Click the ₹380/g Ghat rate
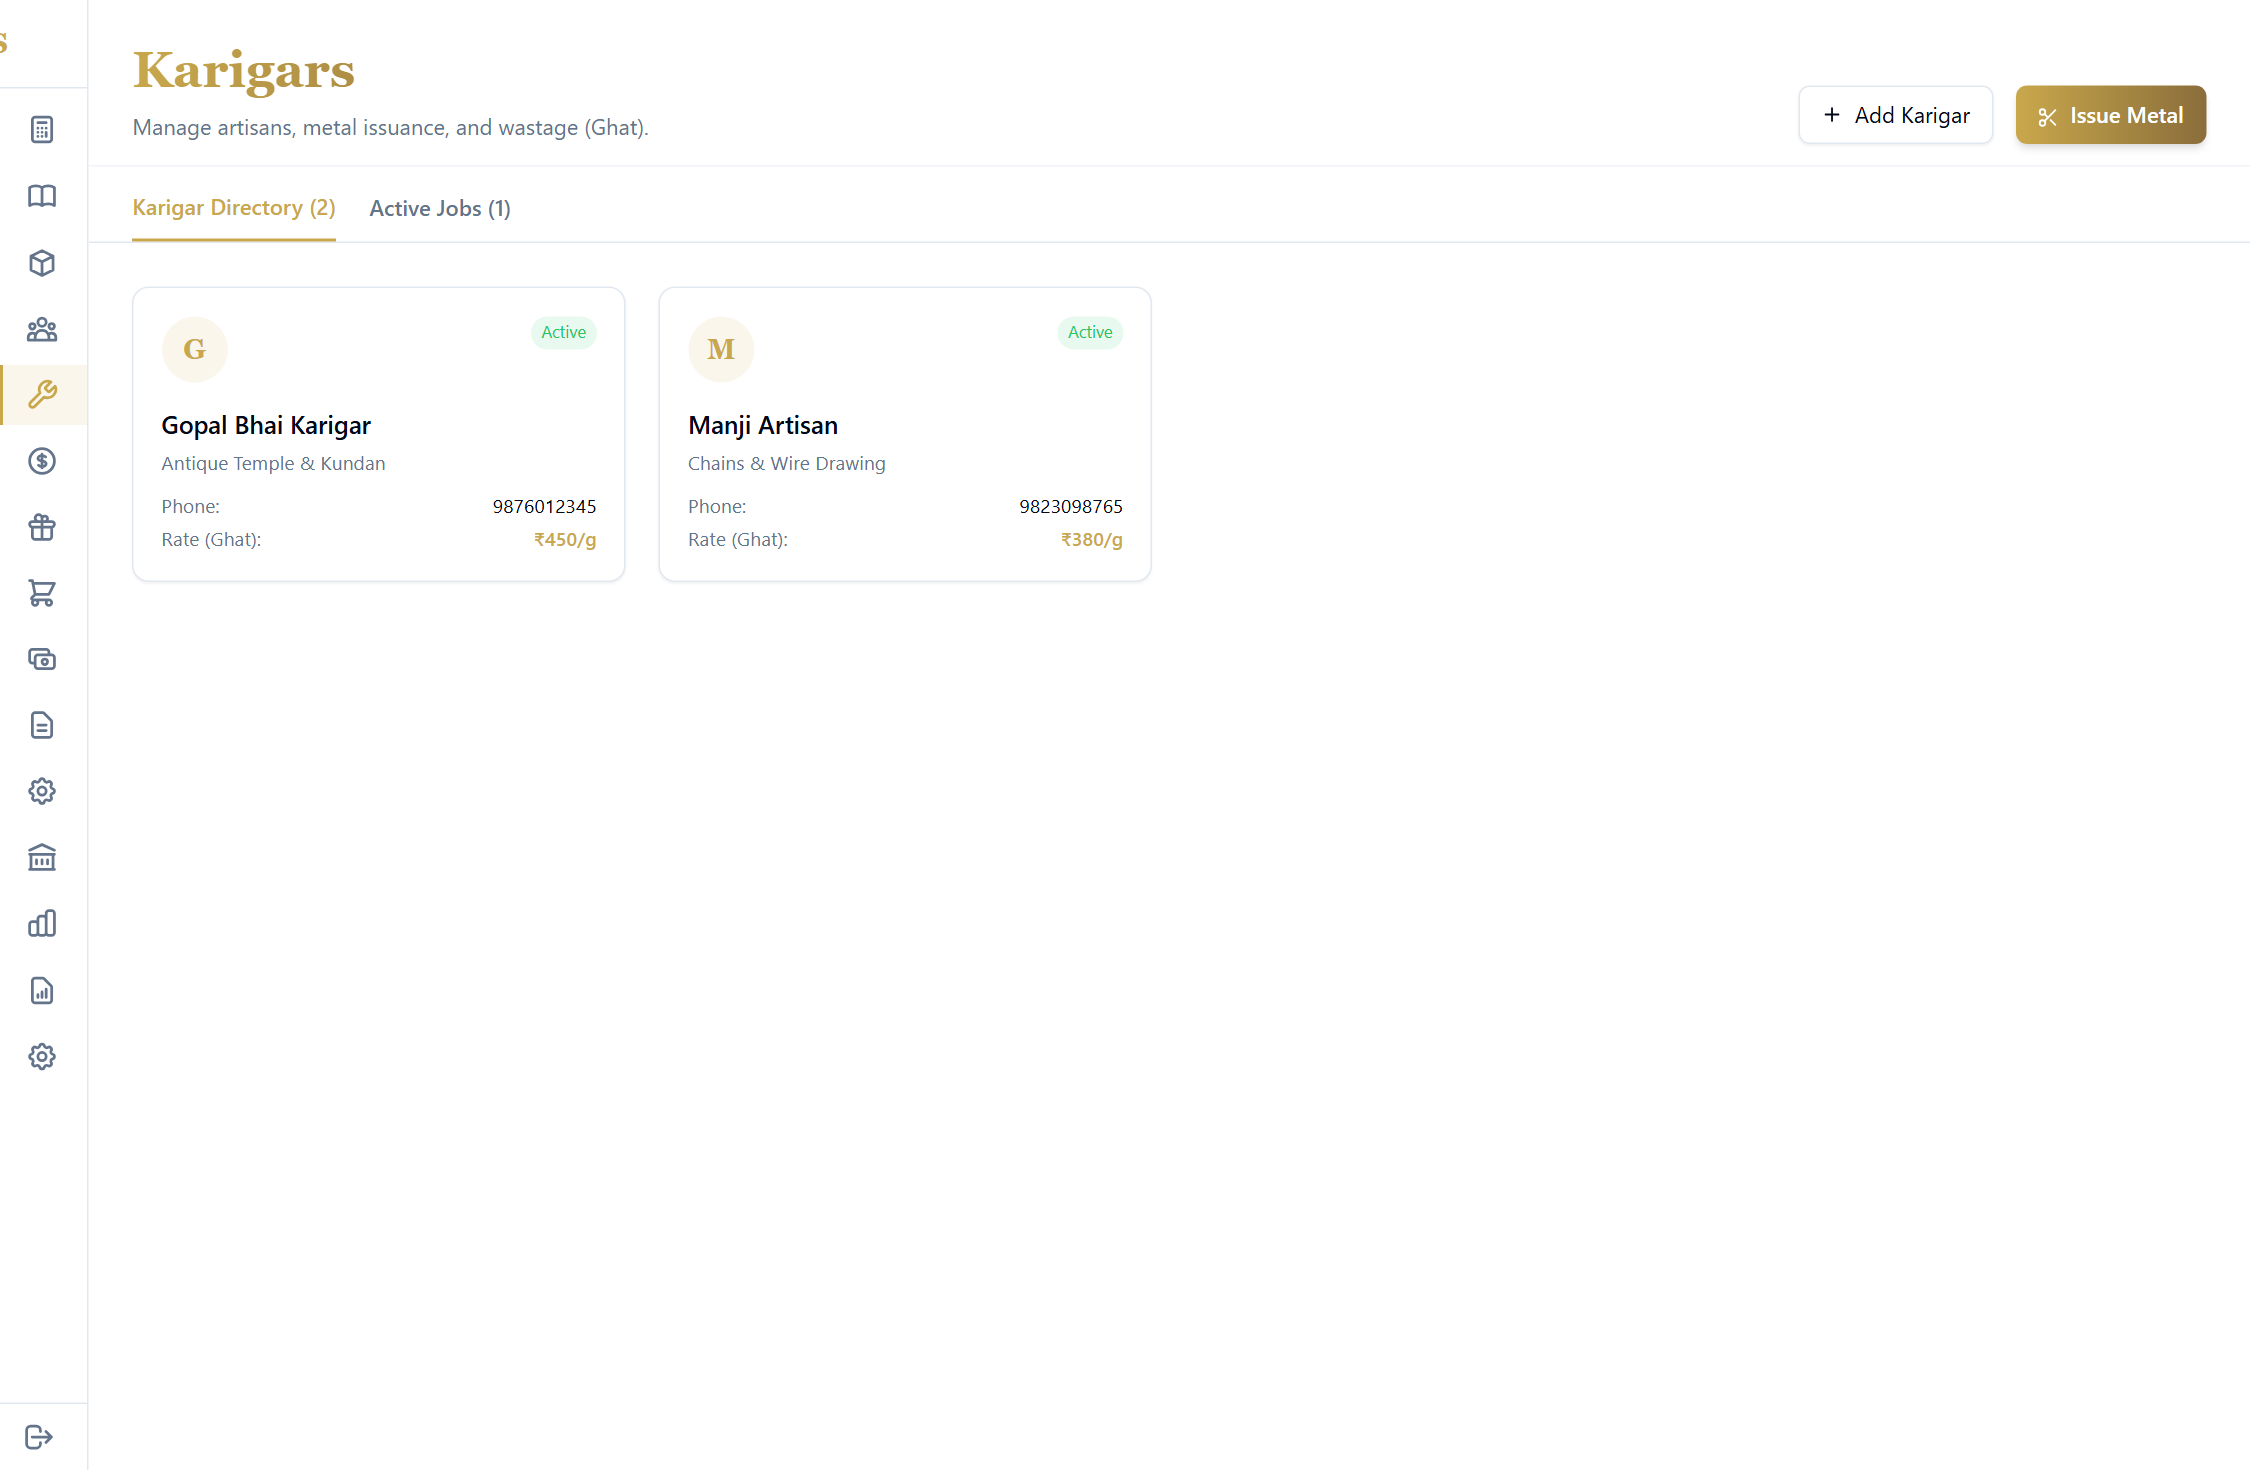 [1092, 540]
